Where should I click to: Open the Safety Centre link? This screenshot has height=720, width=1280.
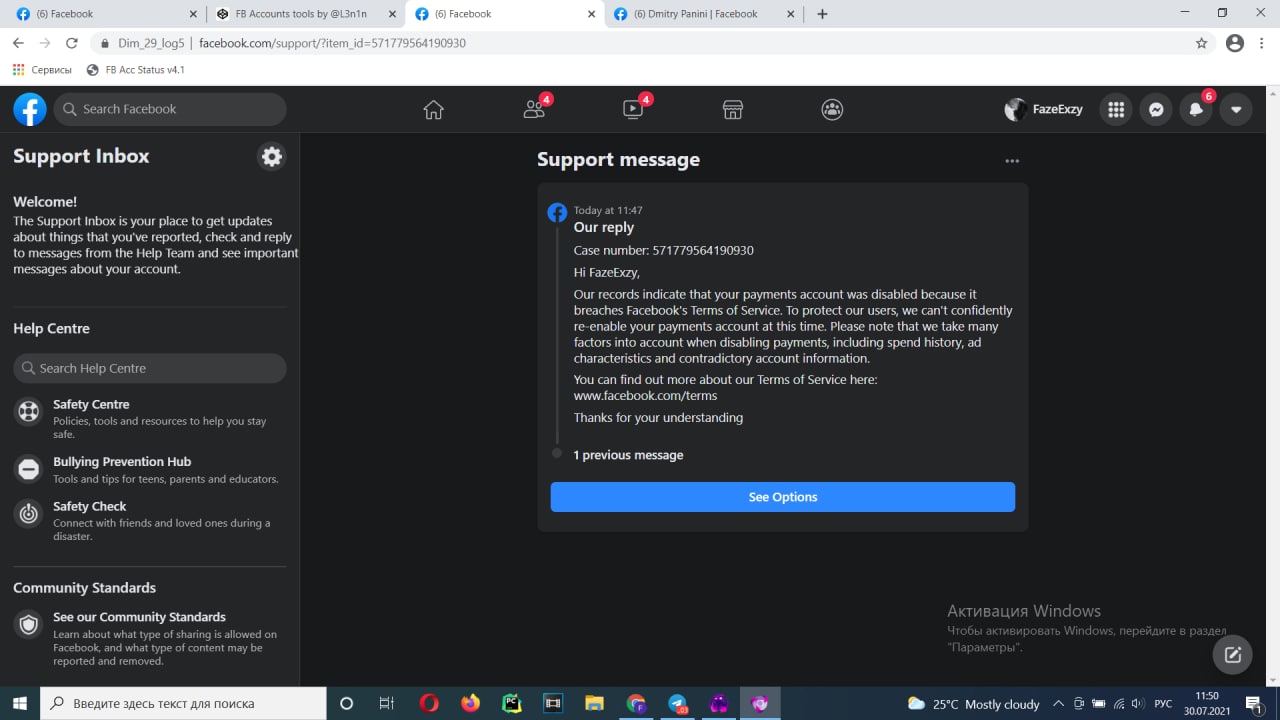pos(91,404)
